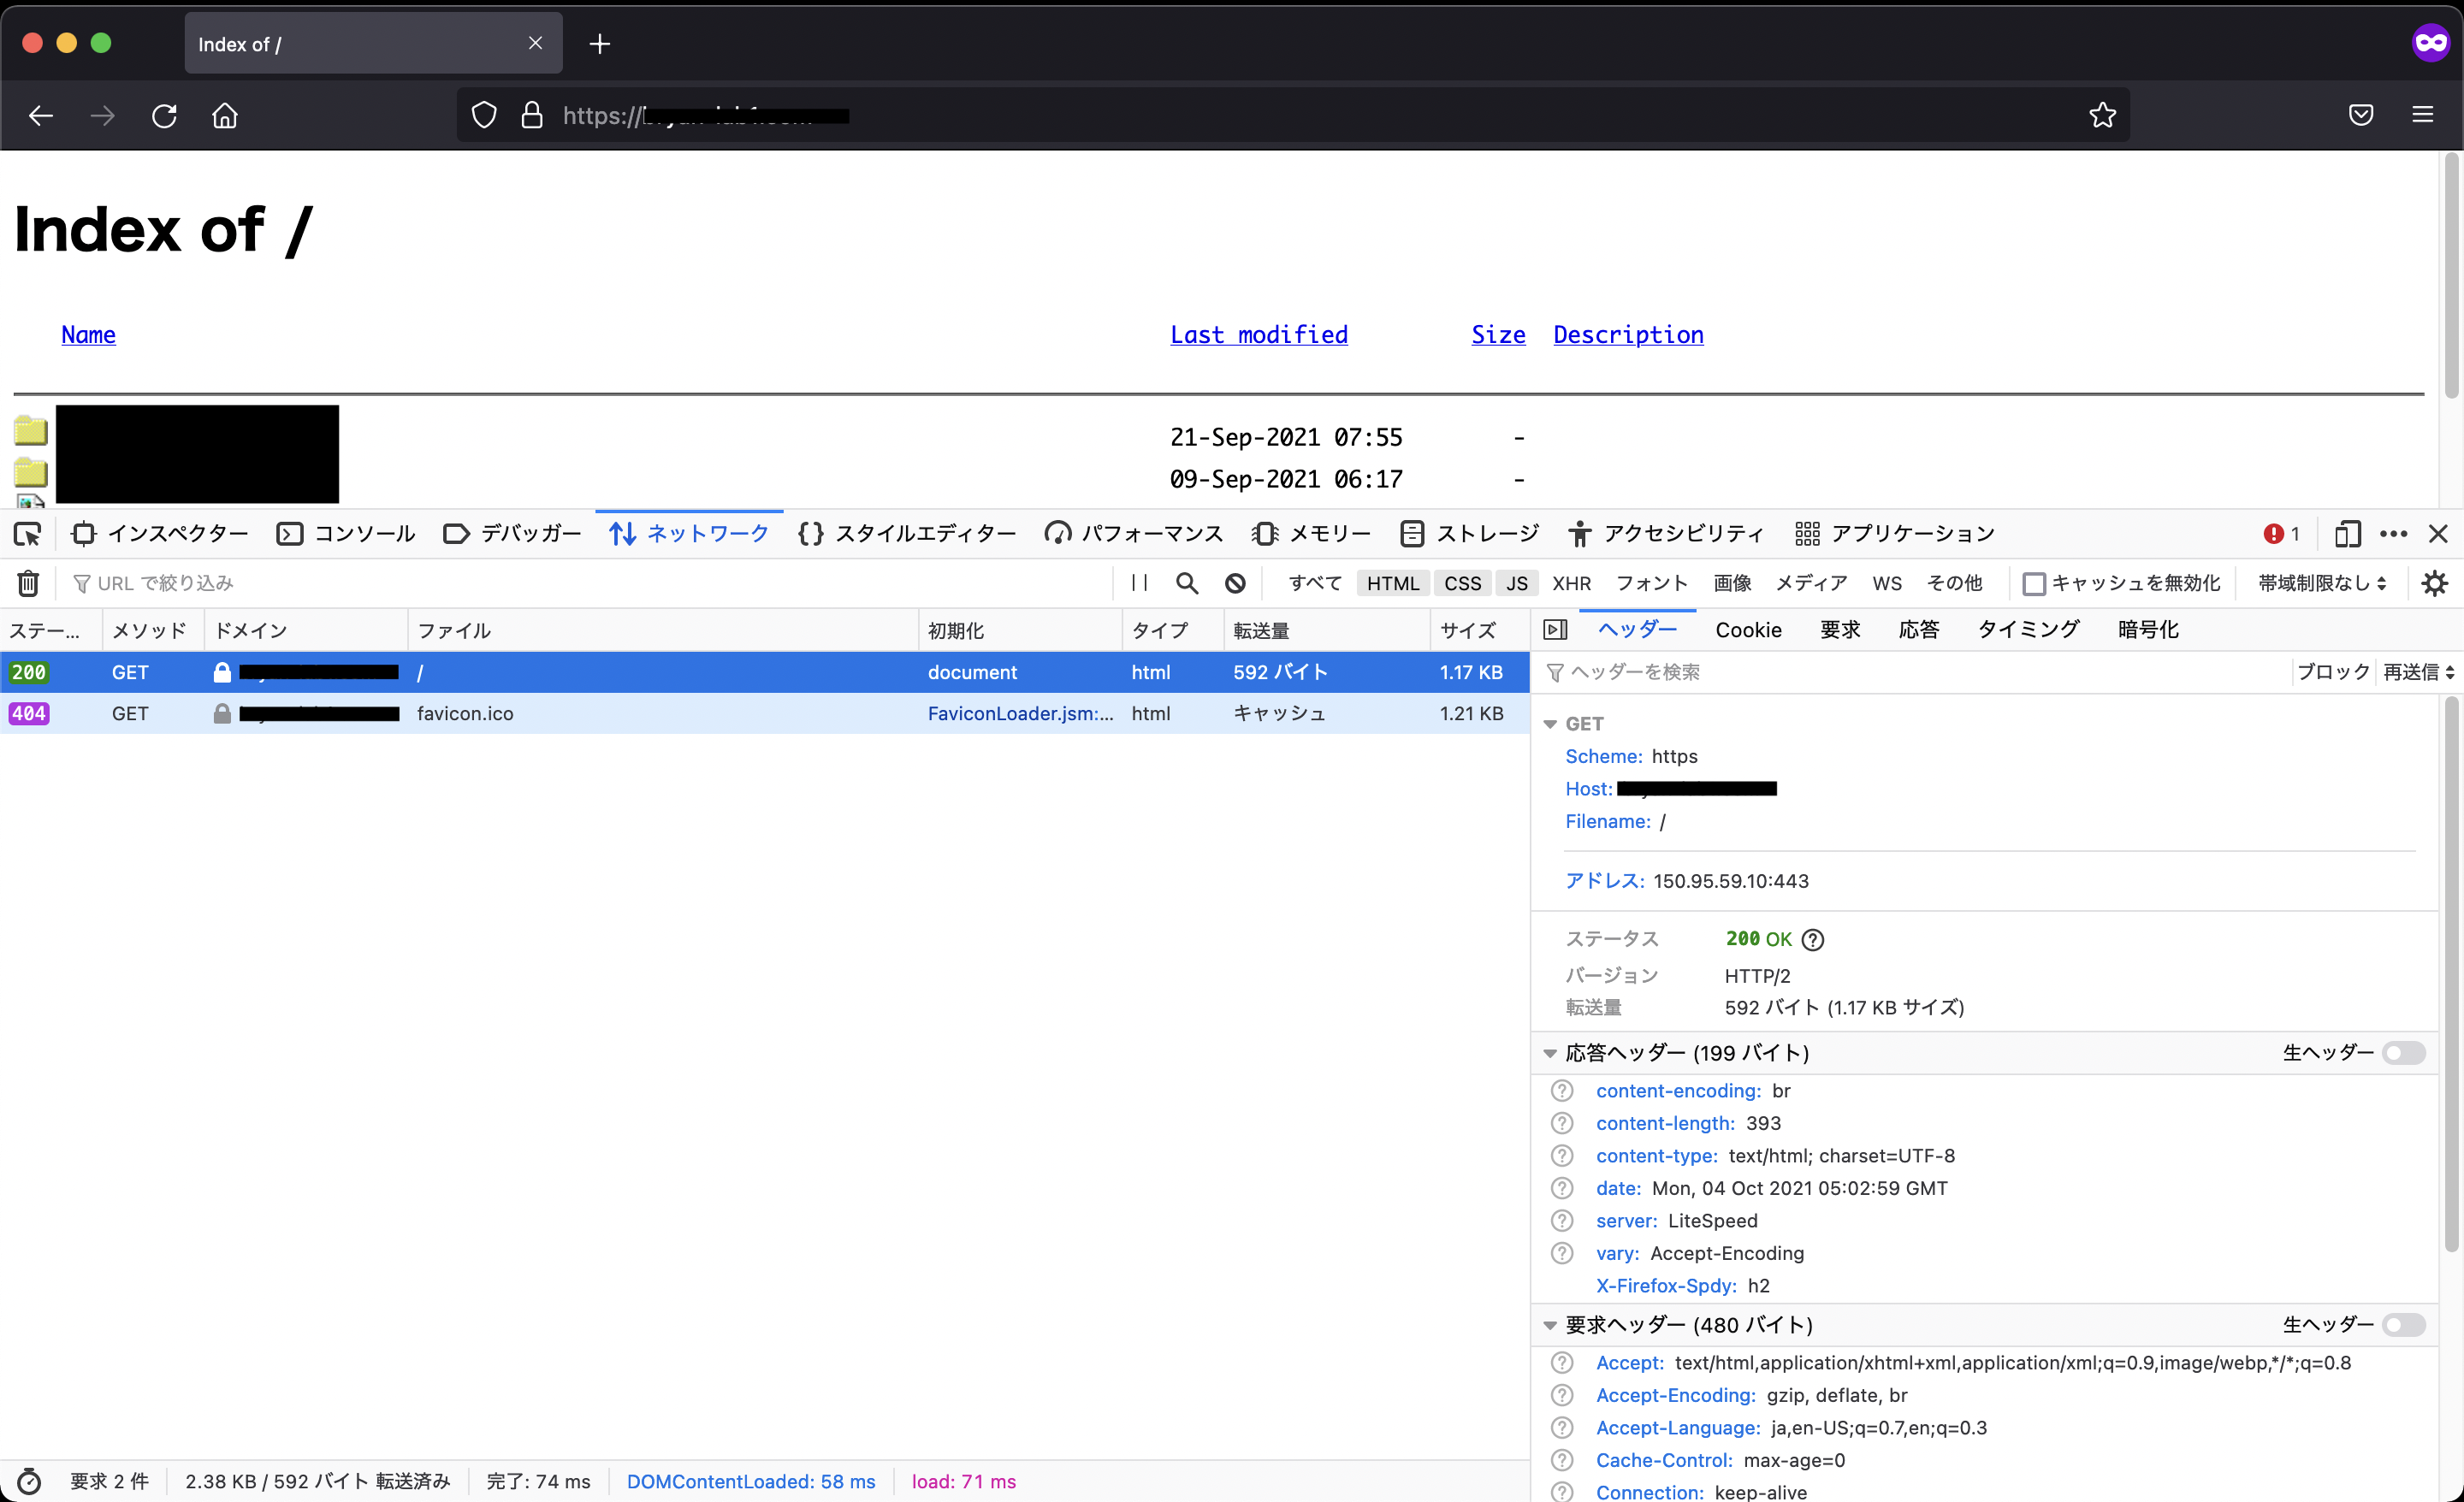This screenshot has width=2464, height=1502.
Task: Switch to コンソール tab
Action: [x=346, y=534]
